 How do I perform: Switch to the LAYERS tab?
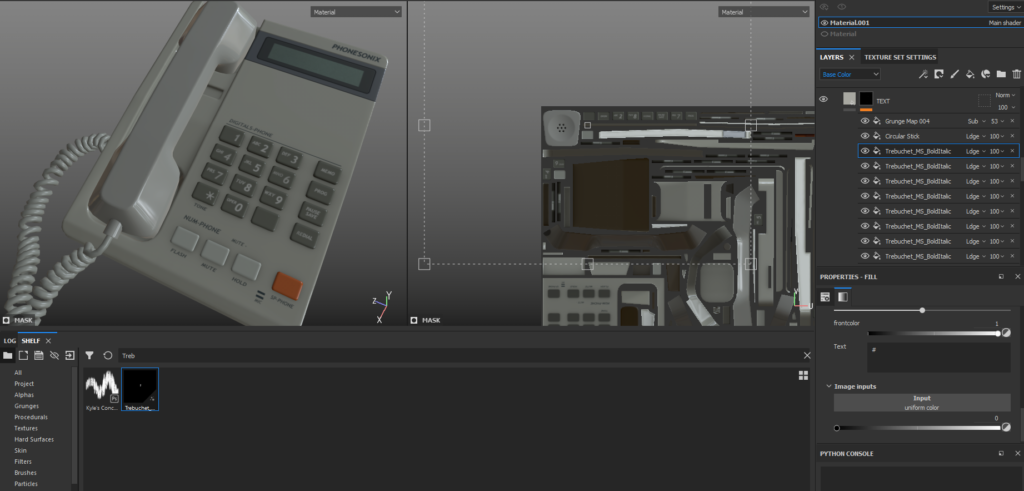[x=832, y=57]
